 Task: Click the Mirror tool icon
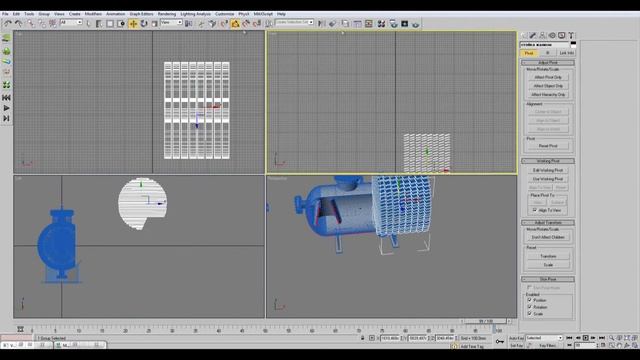tap(322, 24)
